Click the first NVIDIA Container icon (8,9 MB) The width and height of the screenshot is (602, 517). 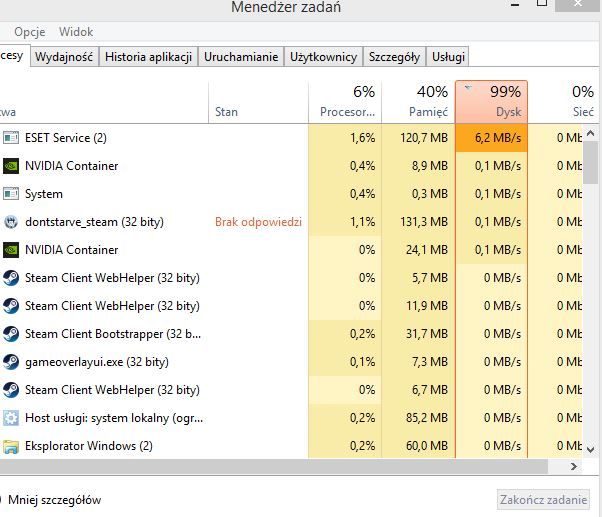[x=11, y=166]
